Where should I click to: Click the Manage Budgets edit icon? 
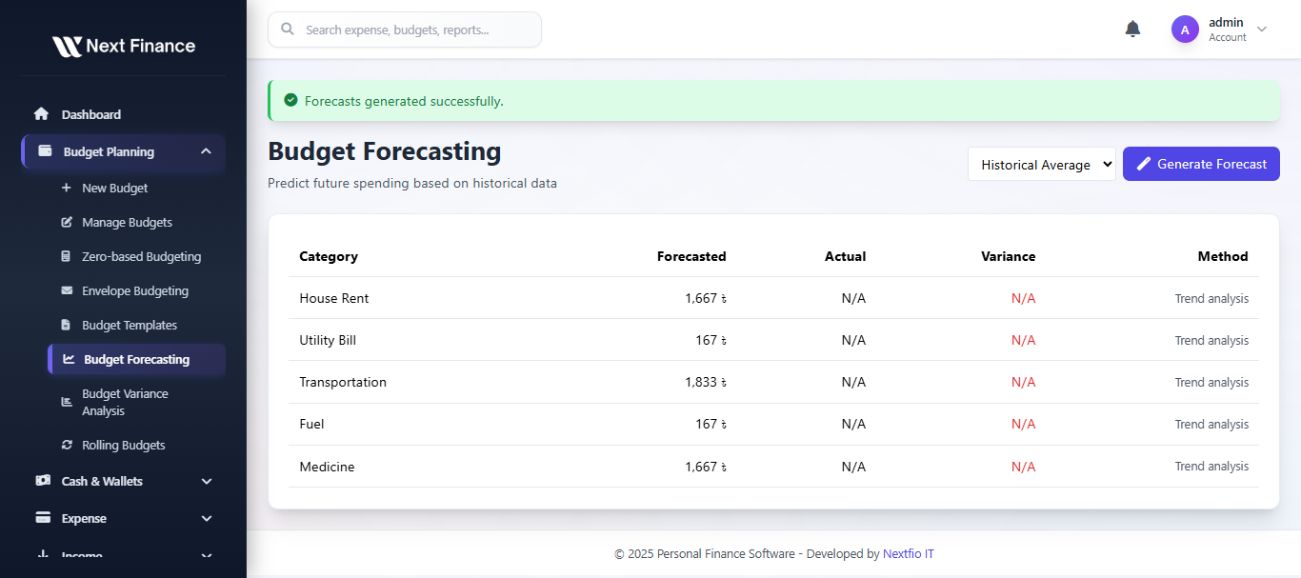(x=67, y=222)
